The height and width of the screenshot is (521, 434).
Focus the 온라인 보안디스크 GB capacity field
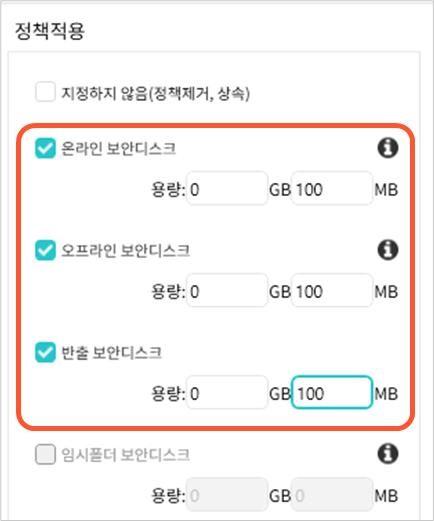click(x=227, y=188)
